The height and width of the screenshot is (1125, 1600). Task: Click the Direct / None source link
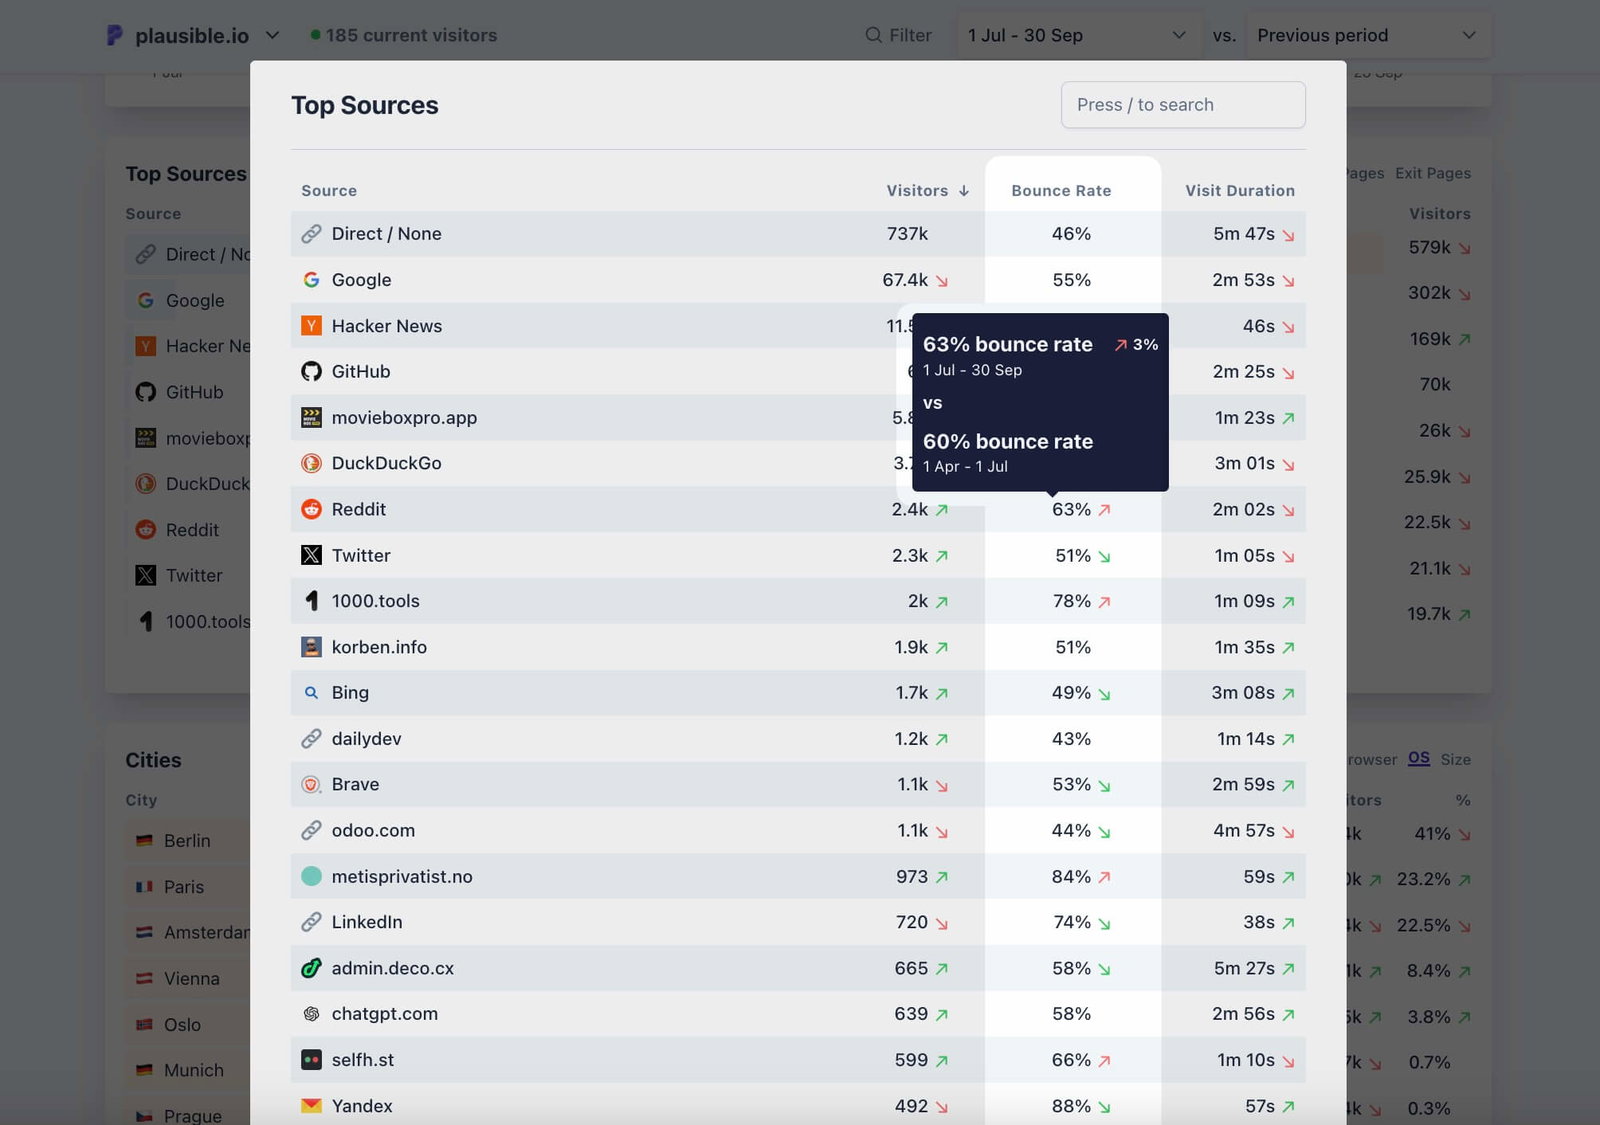(387, 233)
